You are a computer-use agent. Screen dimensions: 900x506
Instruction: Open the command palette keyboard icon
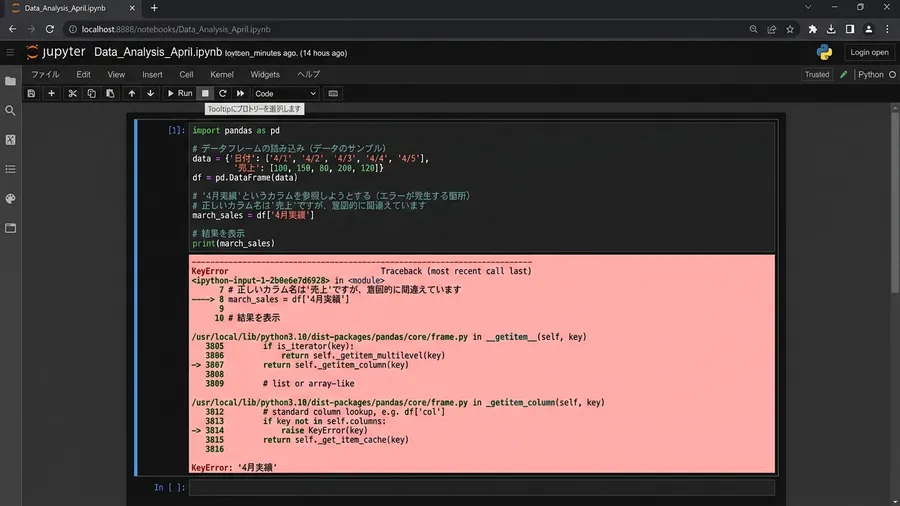point(333,94)
